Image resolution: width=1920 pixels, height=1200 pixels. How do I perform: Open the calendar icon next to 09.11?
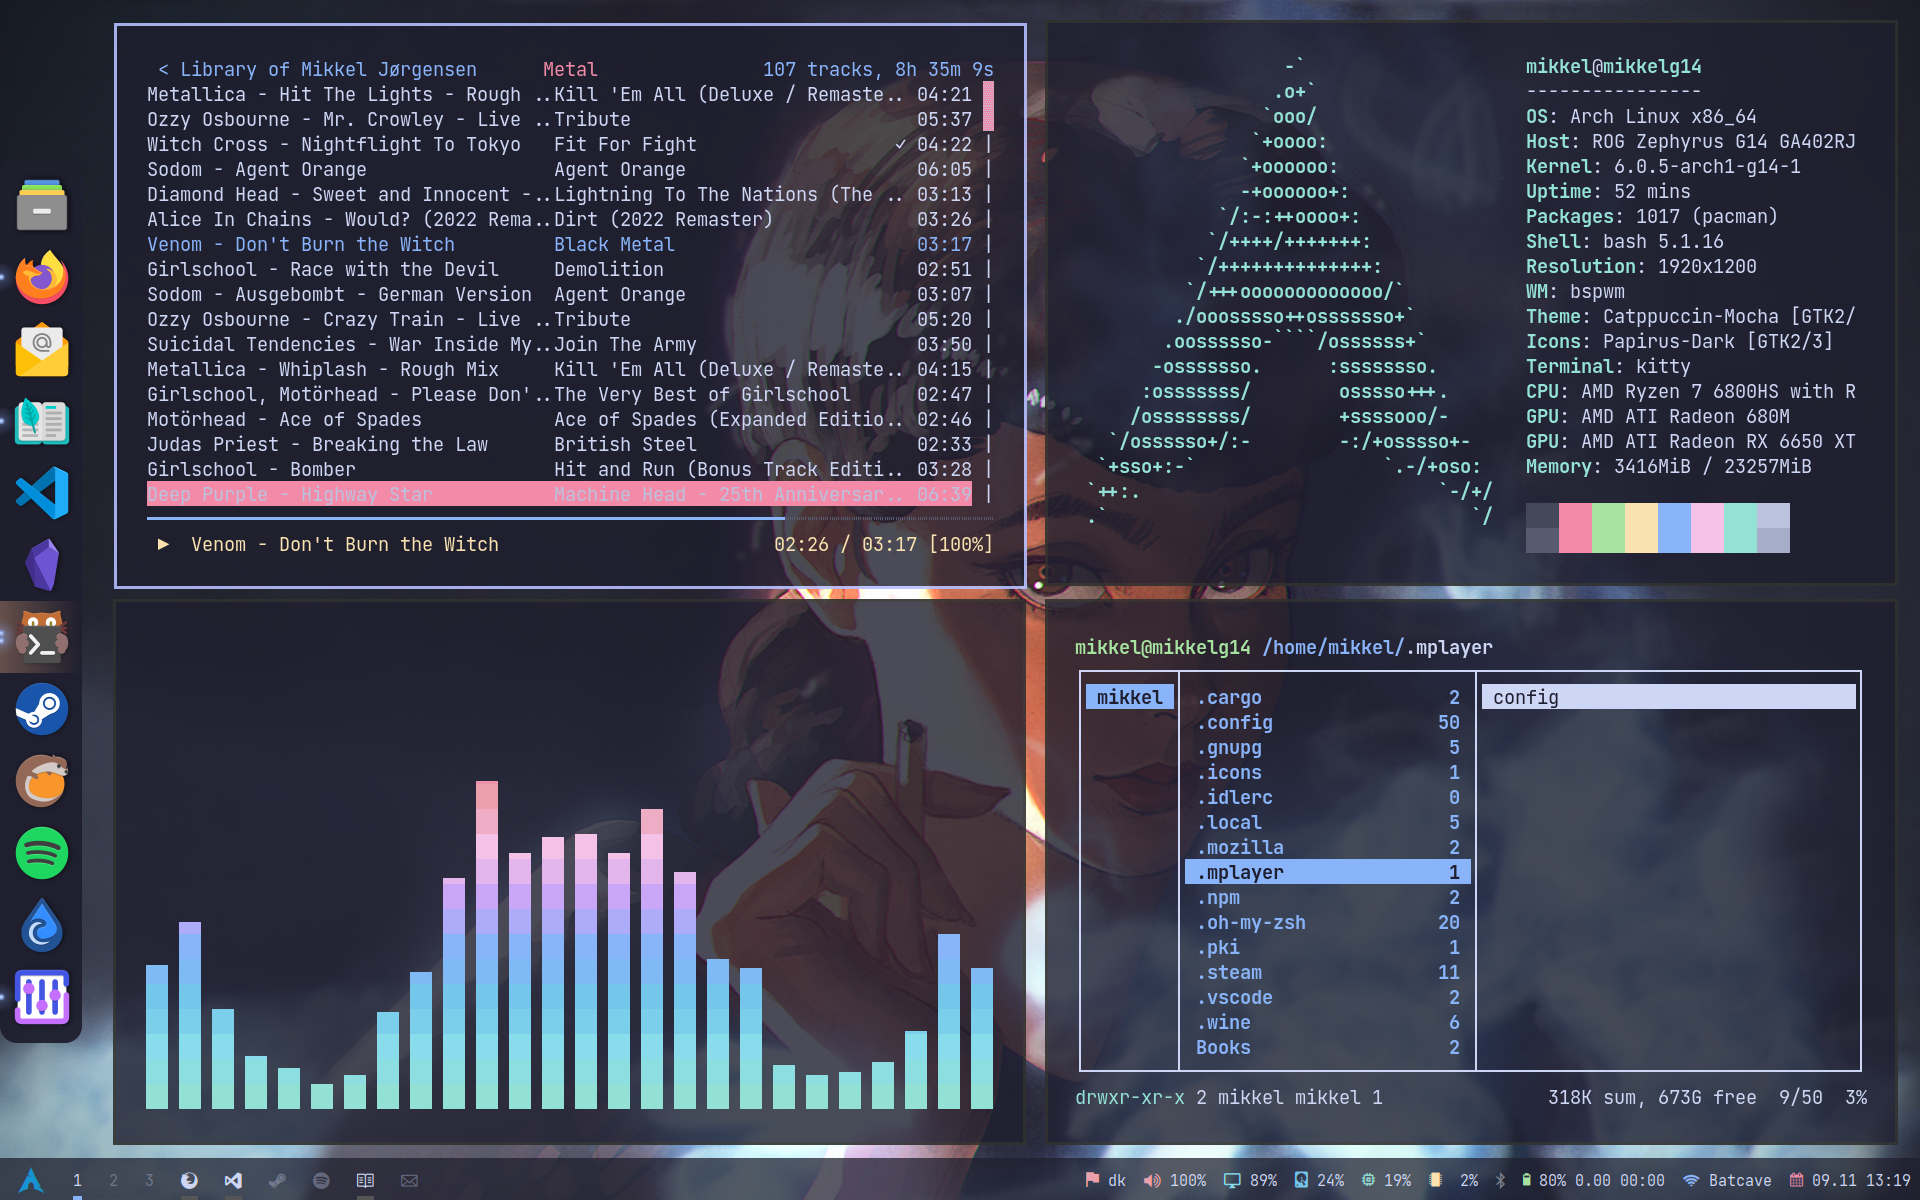[x=1796, y=1180]
